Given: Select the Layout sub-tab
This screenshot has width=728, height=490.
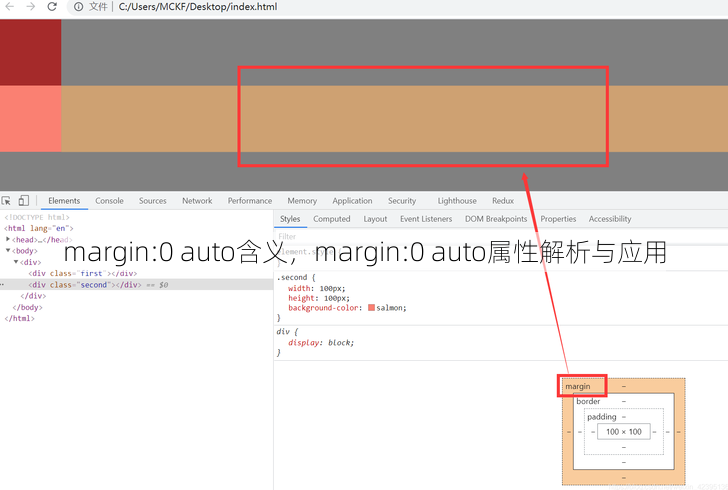Looking at the screenshot, I should pyautogui.click(x=375, y=219).
